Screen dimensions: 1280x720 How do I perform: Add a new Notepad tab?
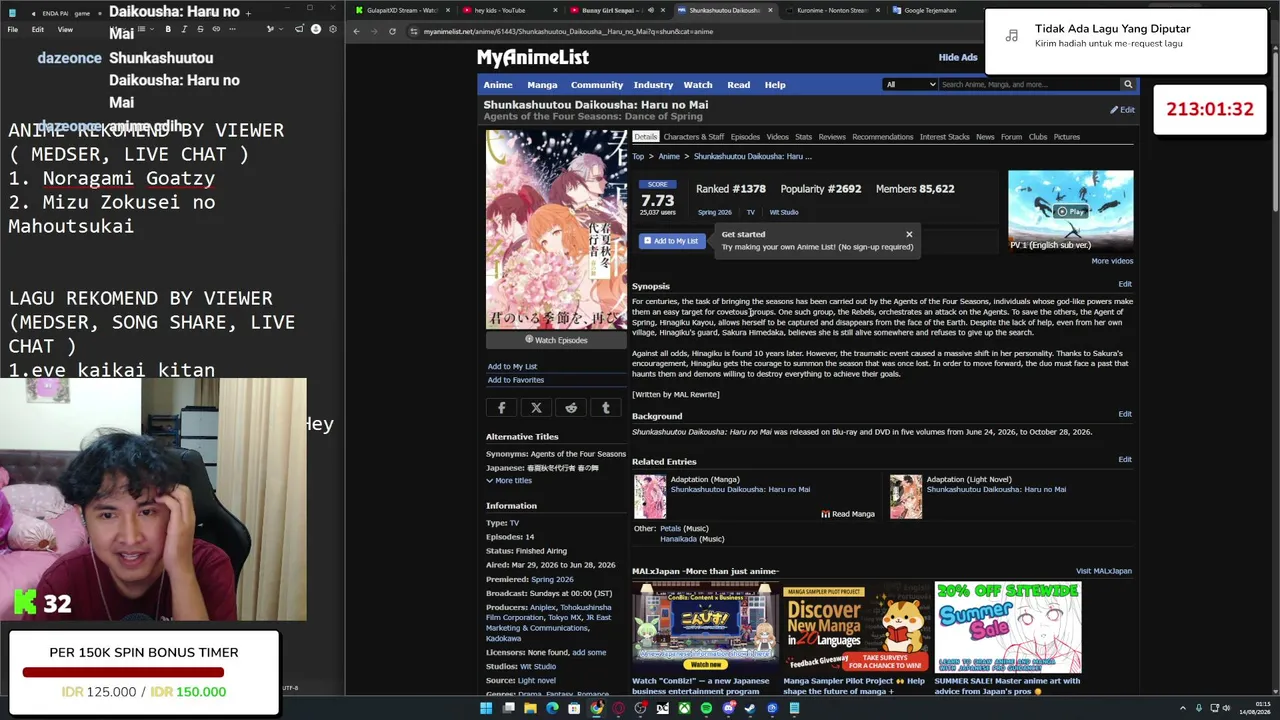coord(248,13)
